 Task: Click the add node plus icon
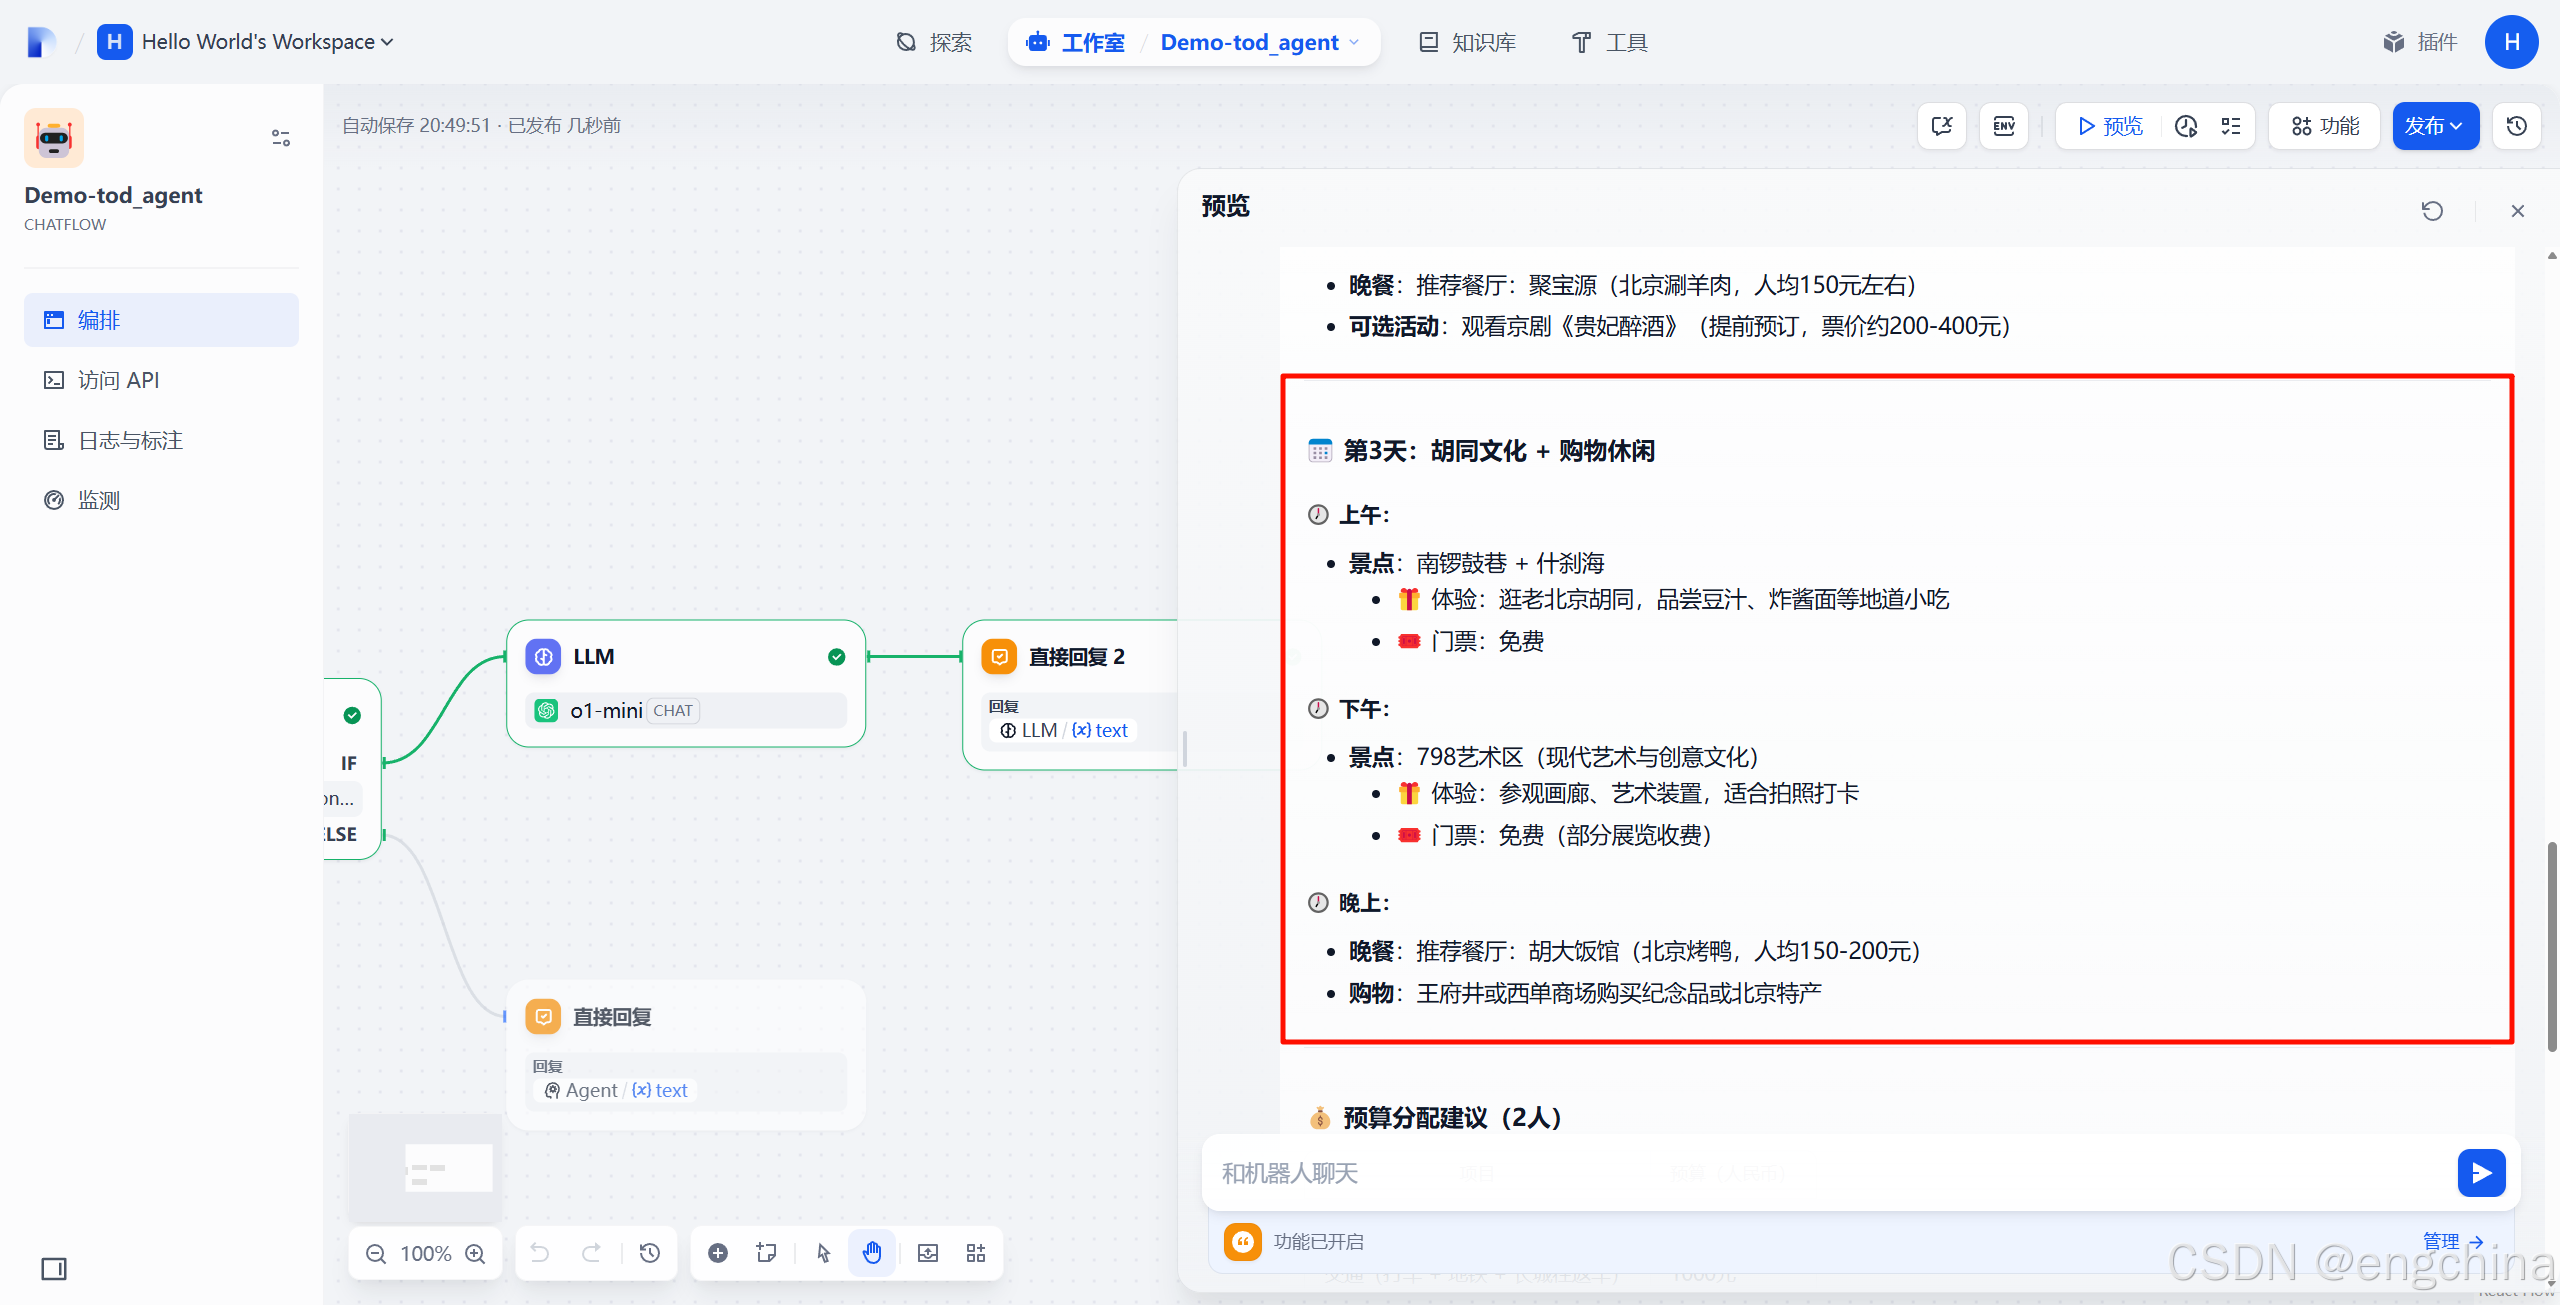pos(718,1253)
